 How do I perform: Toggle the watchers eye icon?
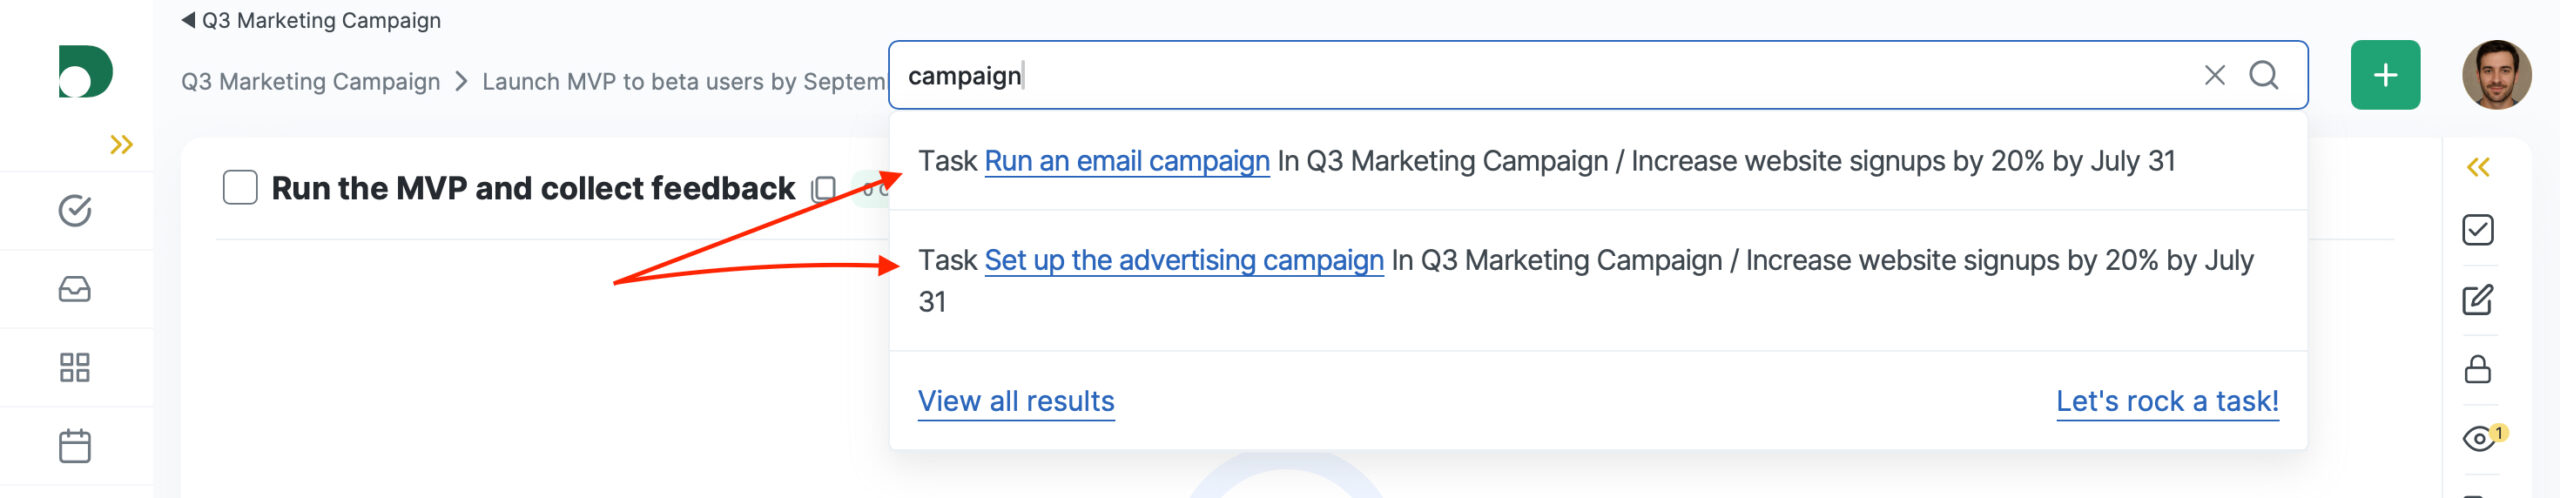click(2479, 438)
